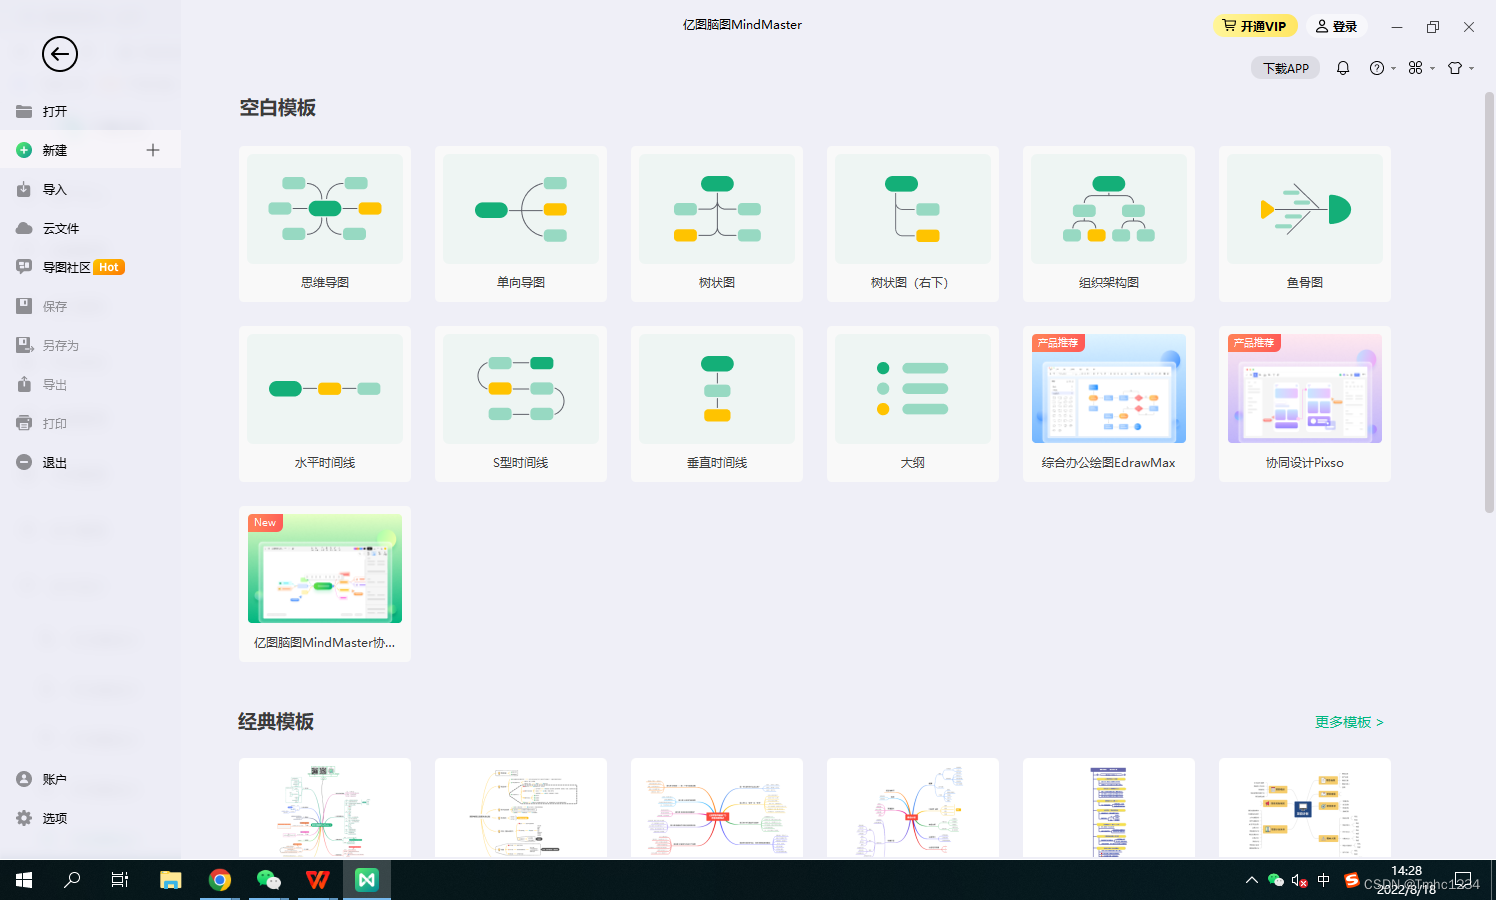Open the skin theme shirt icon
This screenshot has height=900, width=1496.
(1455, 68)
